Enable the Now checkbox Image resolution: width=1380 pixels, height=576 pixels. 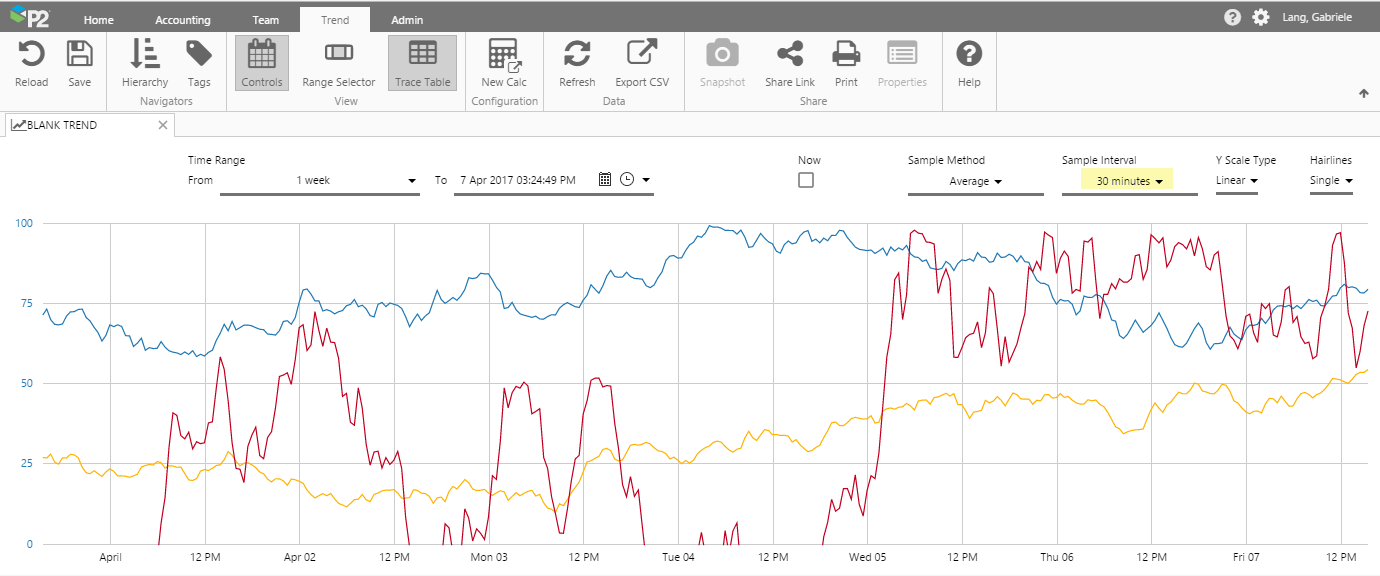click(806, 180)
